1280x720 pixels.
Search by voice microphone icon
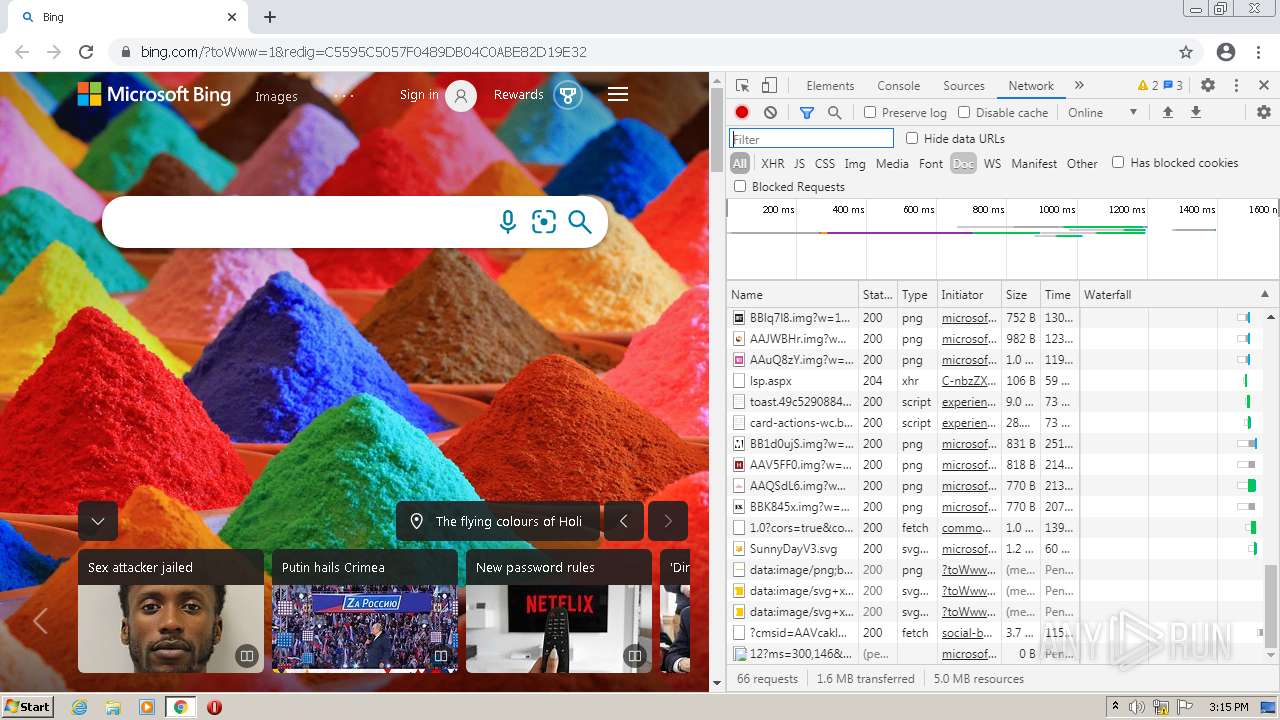tap(508, 222)
